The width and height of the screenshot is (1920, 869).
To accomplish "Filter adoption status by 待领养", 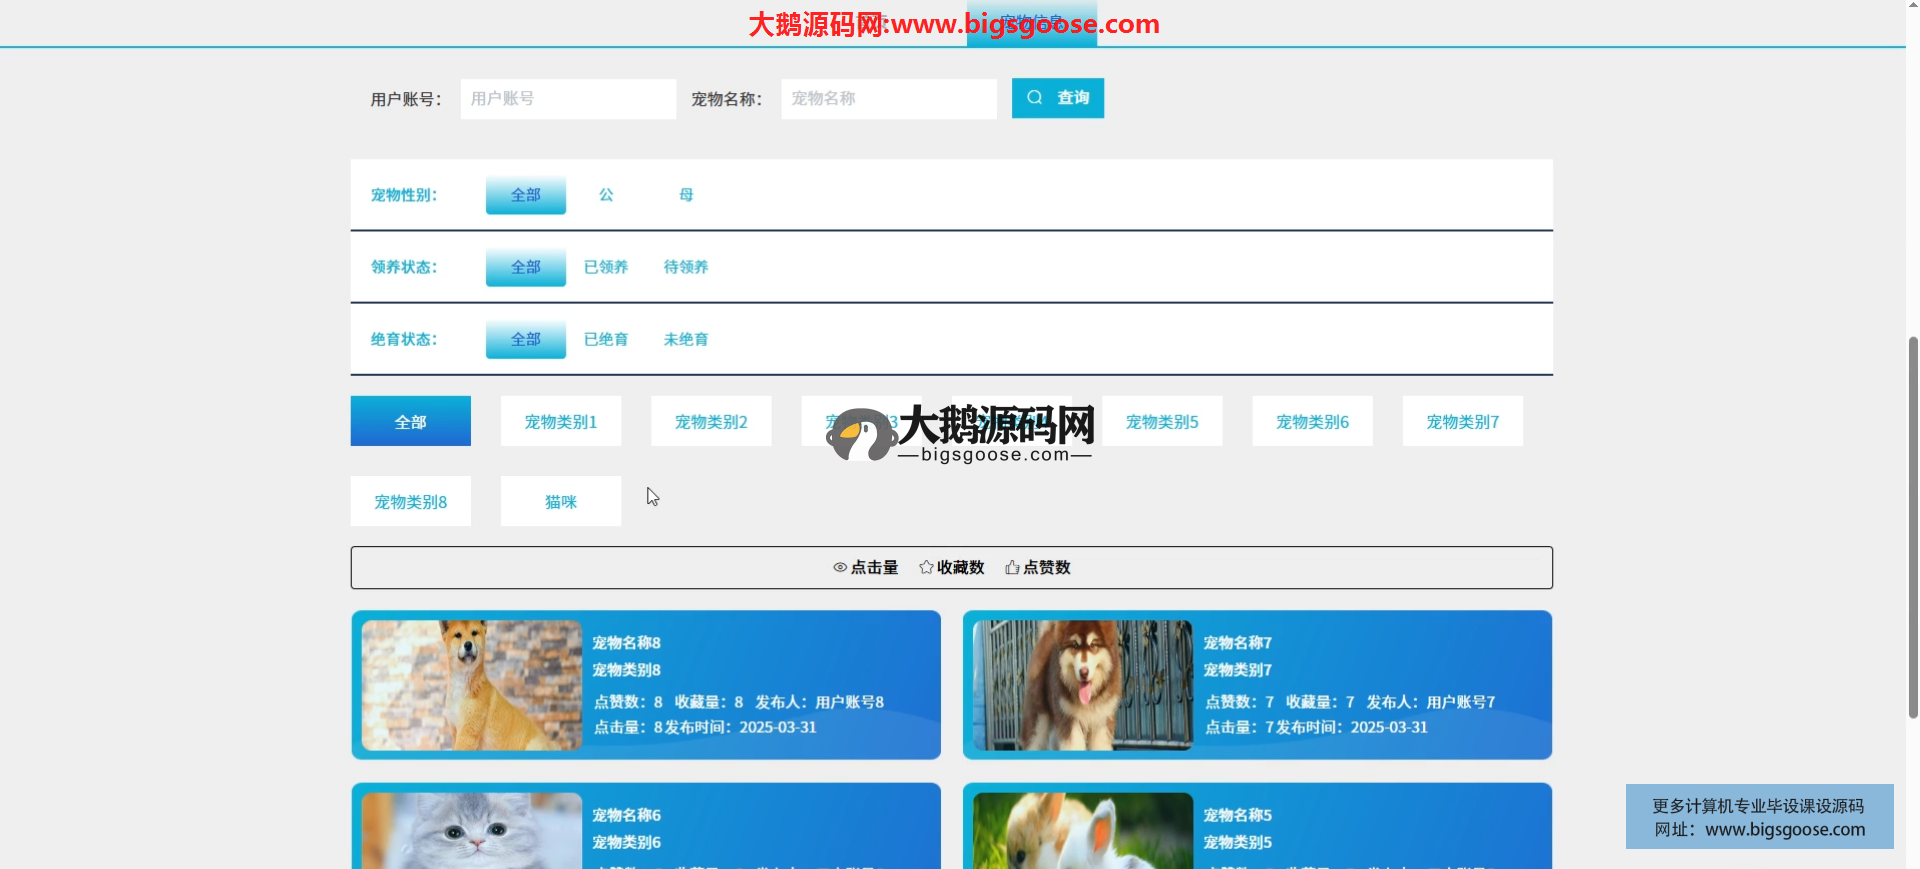I will tap(686, 267).
